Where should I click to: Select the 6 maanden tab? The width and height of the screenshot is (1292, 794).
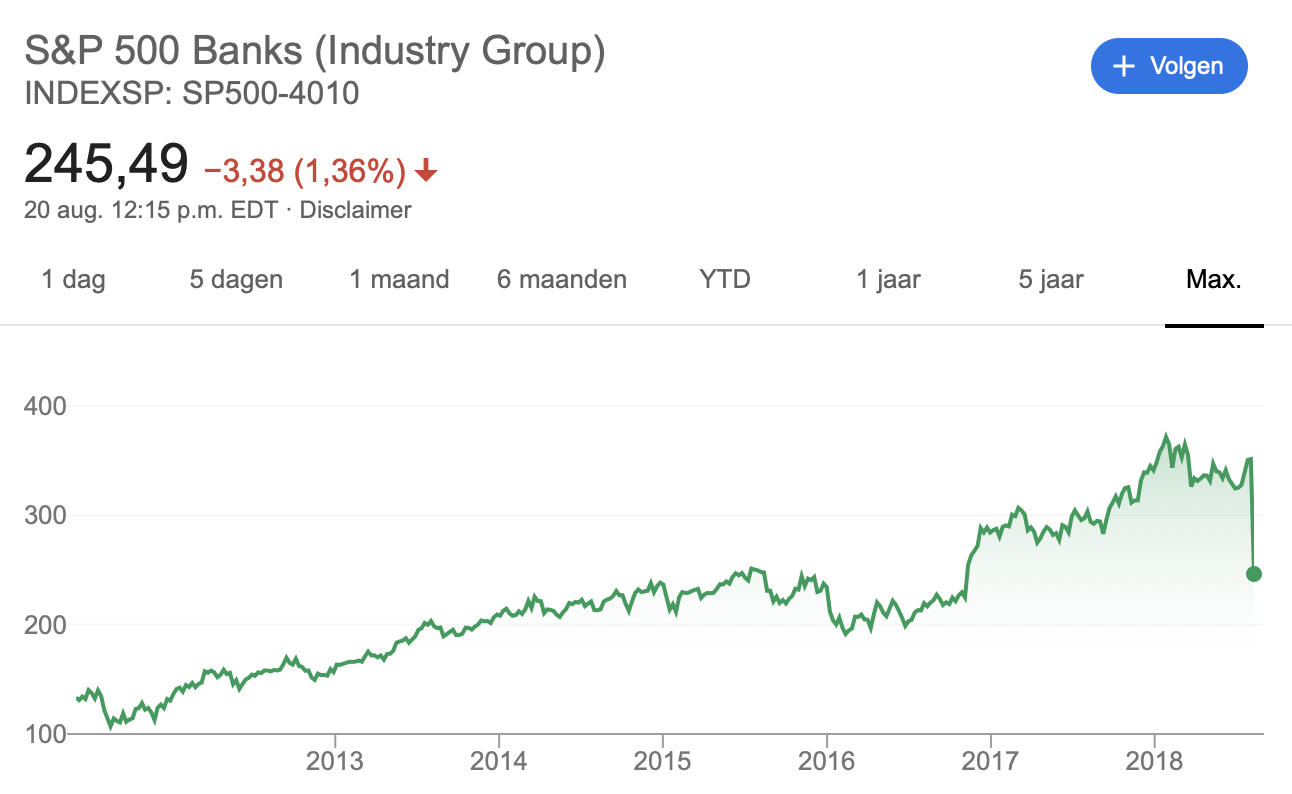pos(562,279)
